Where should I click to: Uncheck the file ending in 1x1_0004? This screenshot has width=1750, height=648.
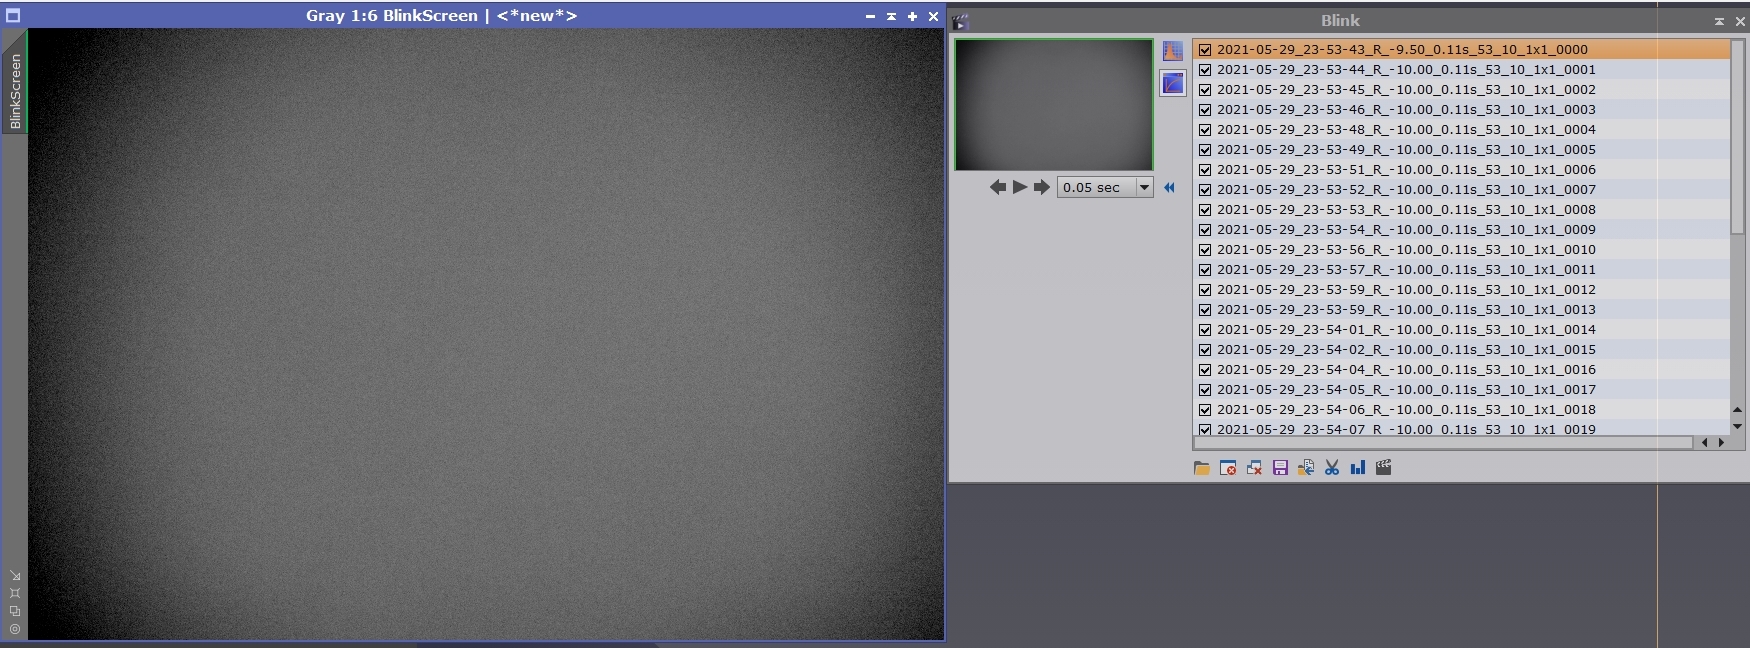(1205, 130)
